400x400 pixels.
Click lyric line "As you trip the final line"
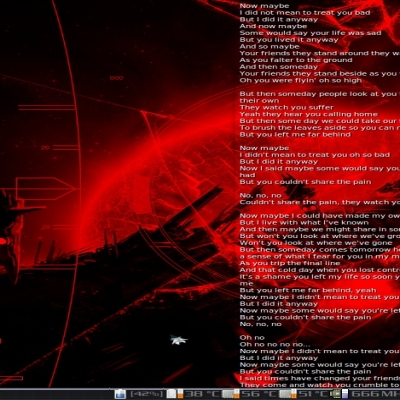(290, 263)
